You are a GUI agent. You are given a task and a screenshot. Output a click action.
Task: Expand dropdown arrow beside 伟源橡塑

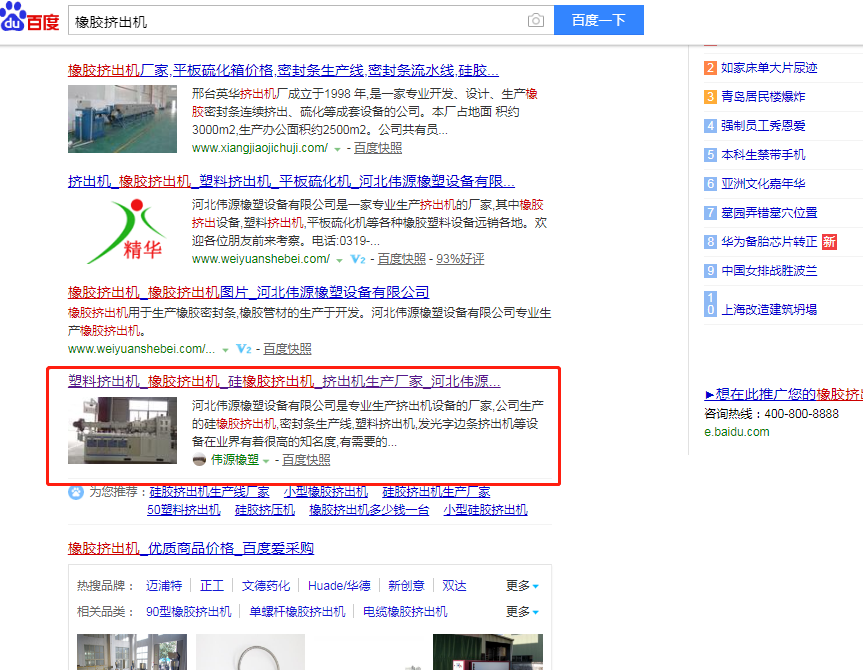tap(266, 461)
